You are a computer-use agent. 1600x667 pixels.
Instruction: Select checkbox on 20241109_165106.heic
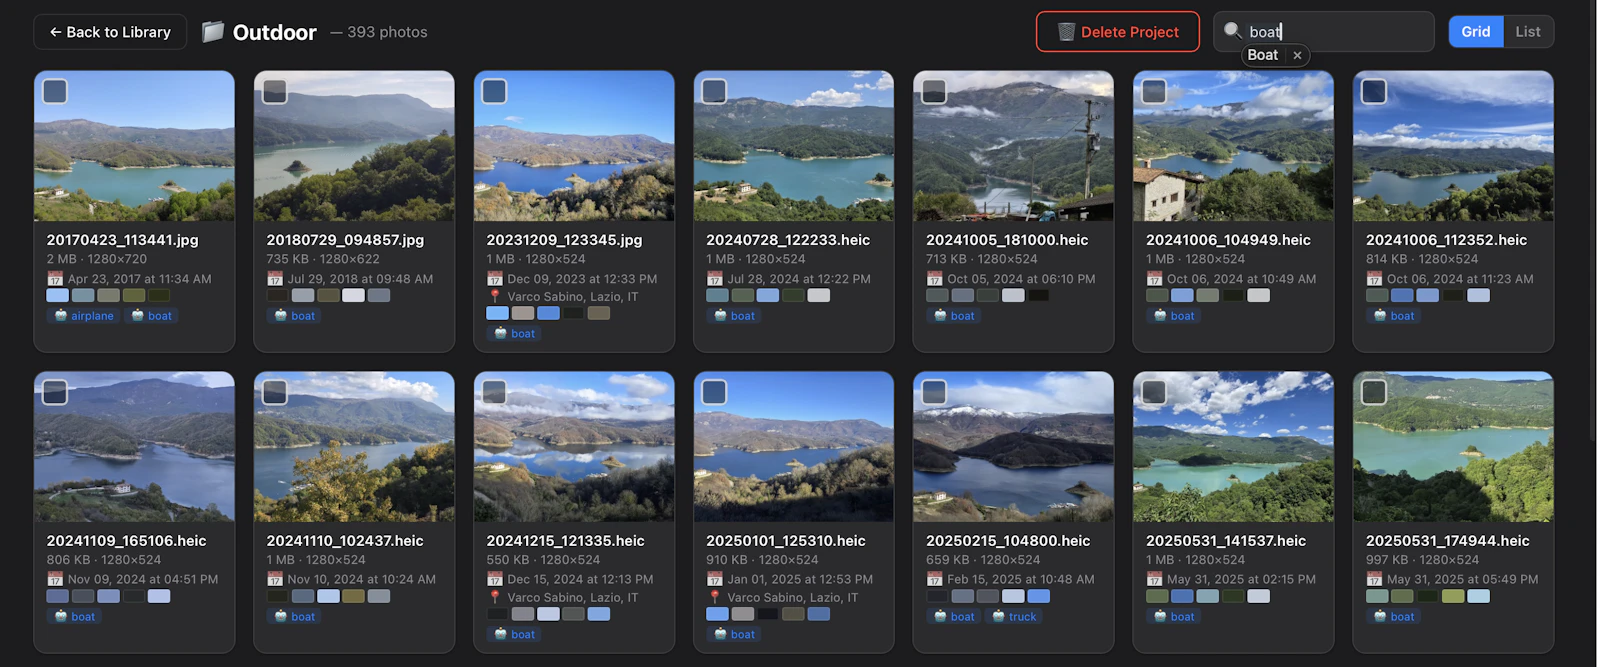[55, 392]
